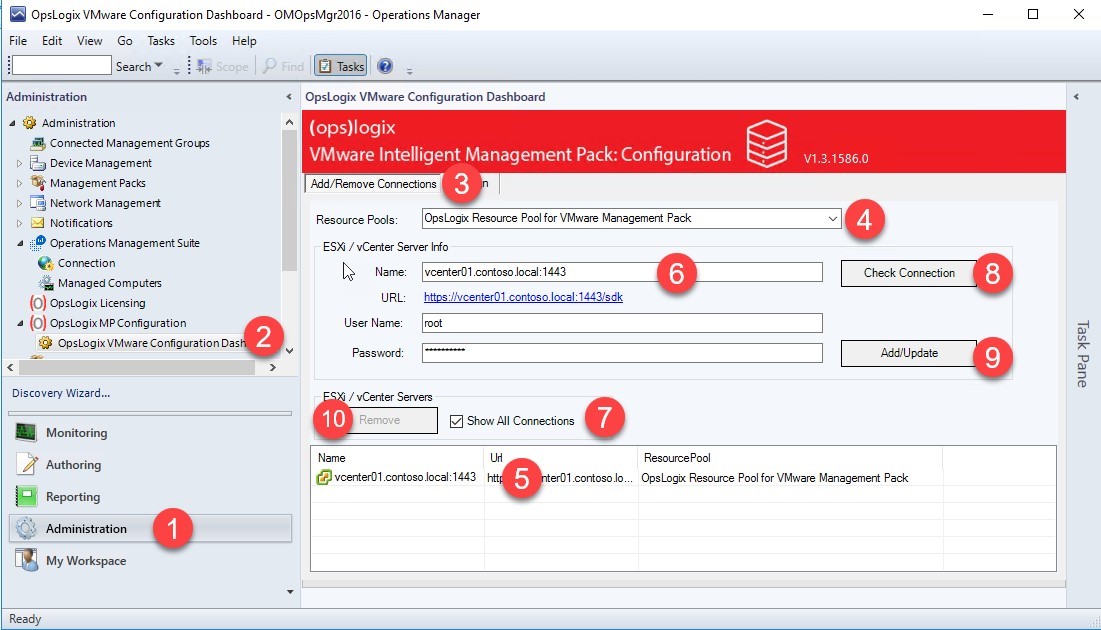1101x630 pixels.
Task: Switch to Add/Remove Connections tab
Action: [373, 184]
